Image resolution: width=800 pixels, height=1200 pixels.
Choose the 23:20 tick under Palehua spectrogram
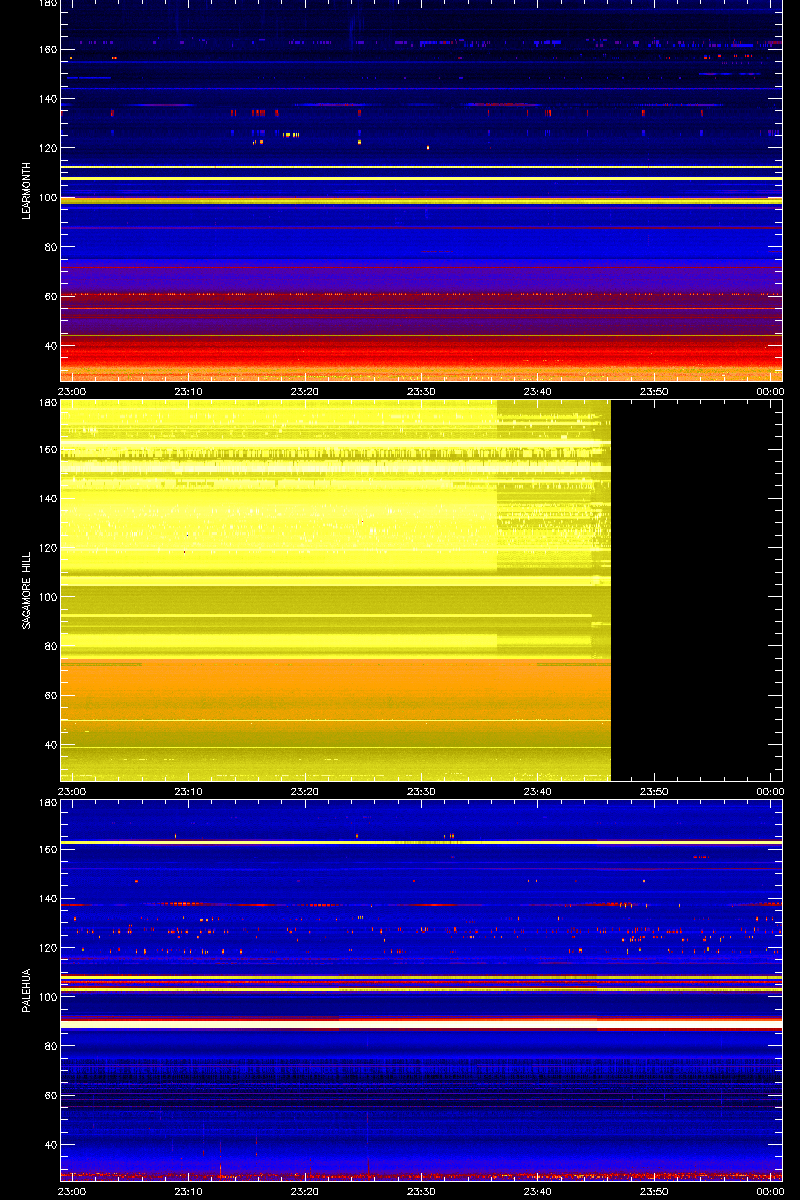[x=305, y=1192]
